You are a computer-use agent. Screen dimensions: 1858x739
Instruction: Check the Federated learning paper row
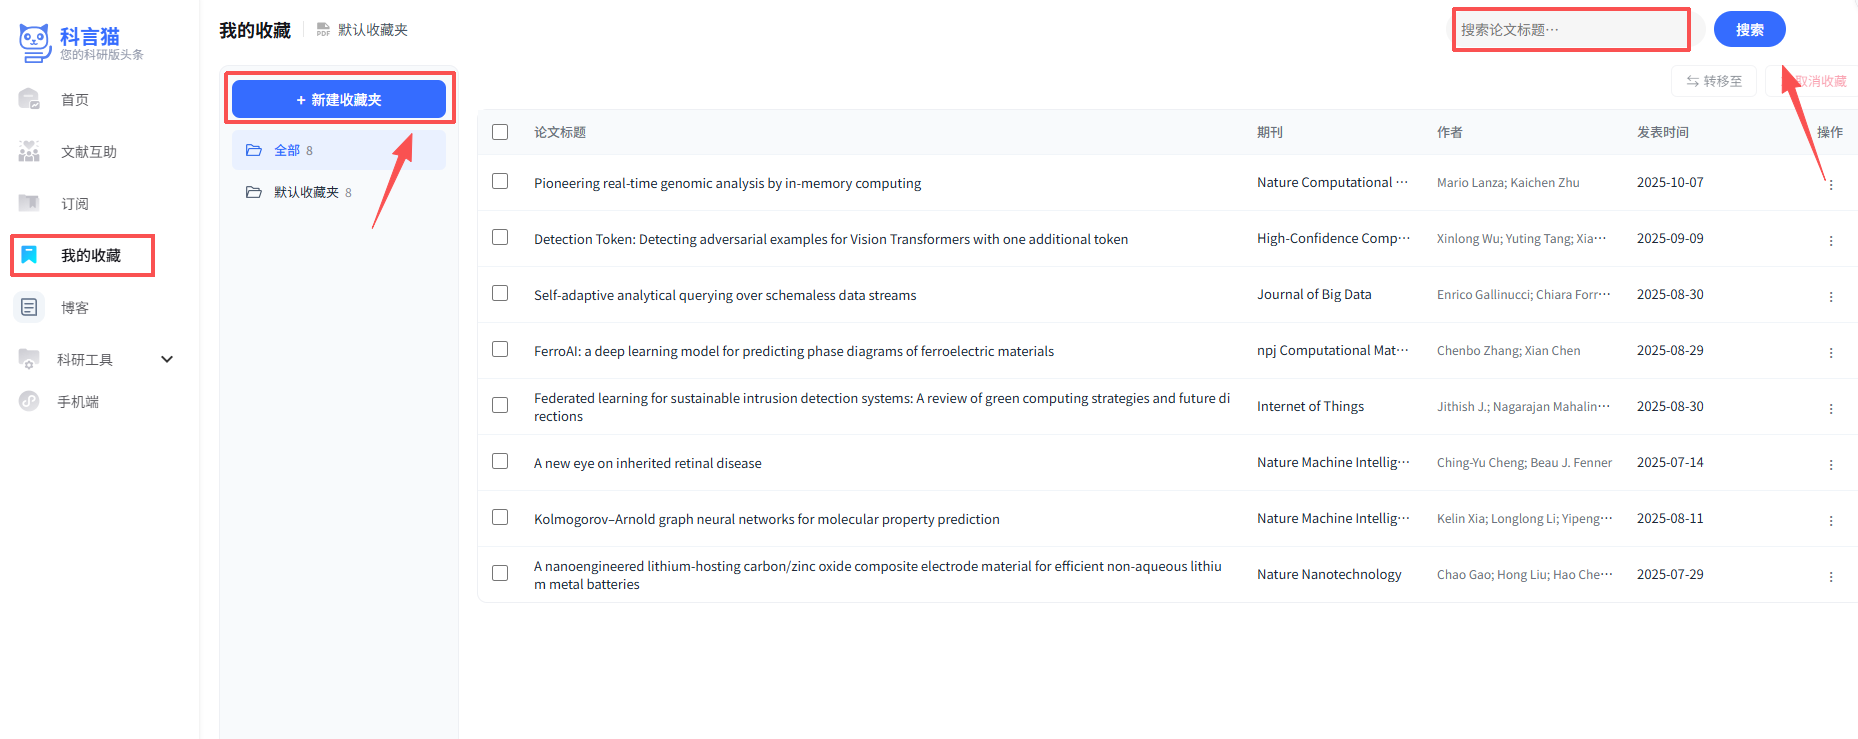click(500, 405)
